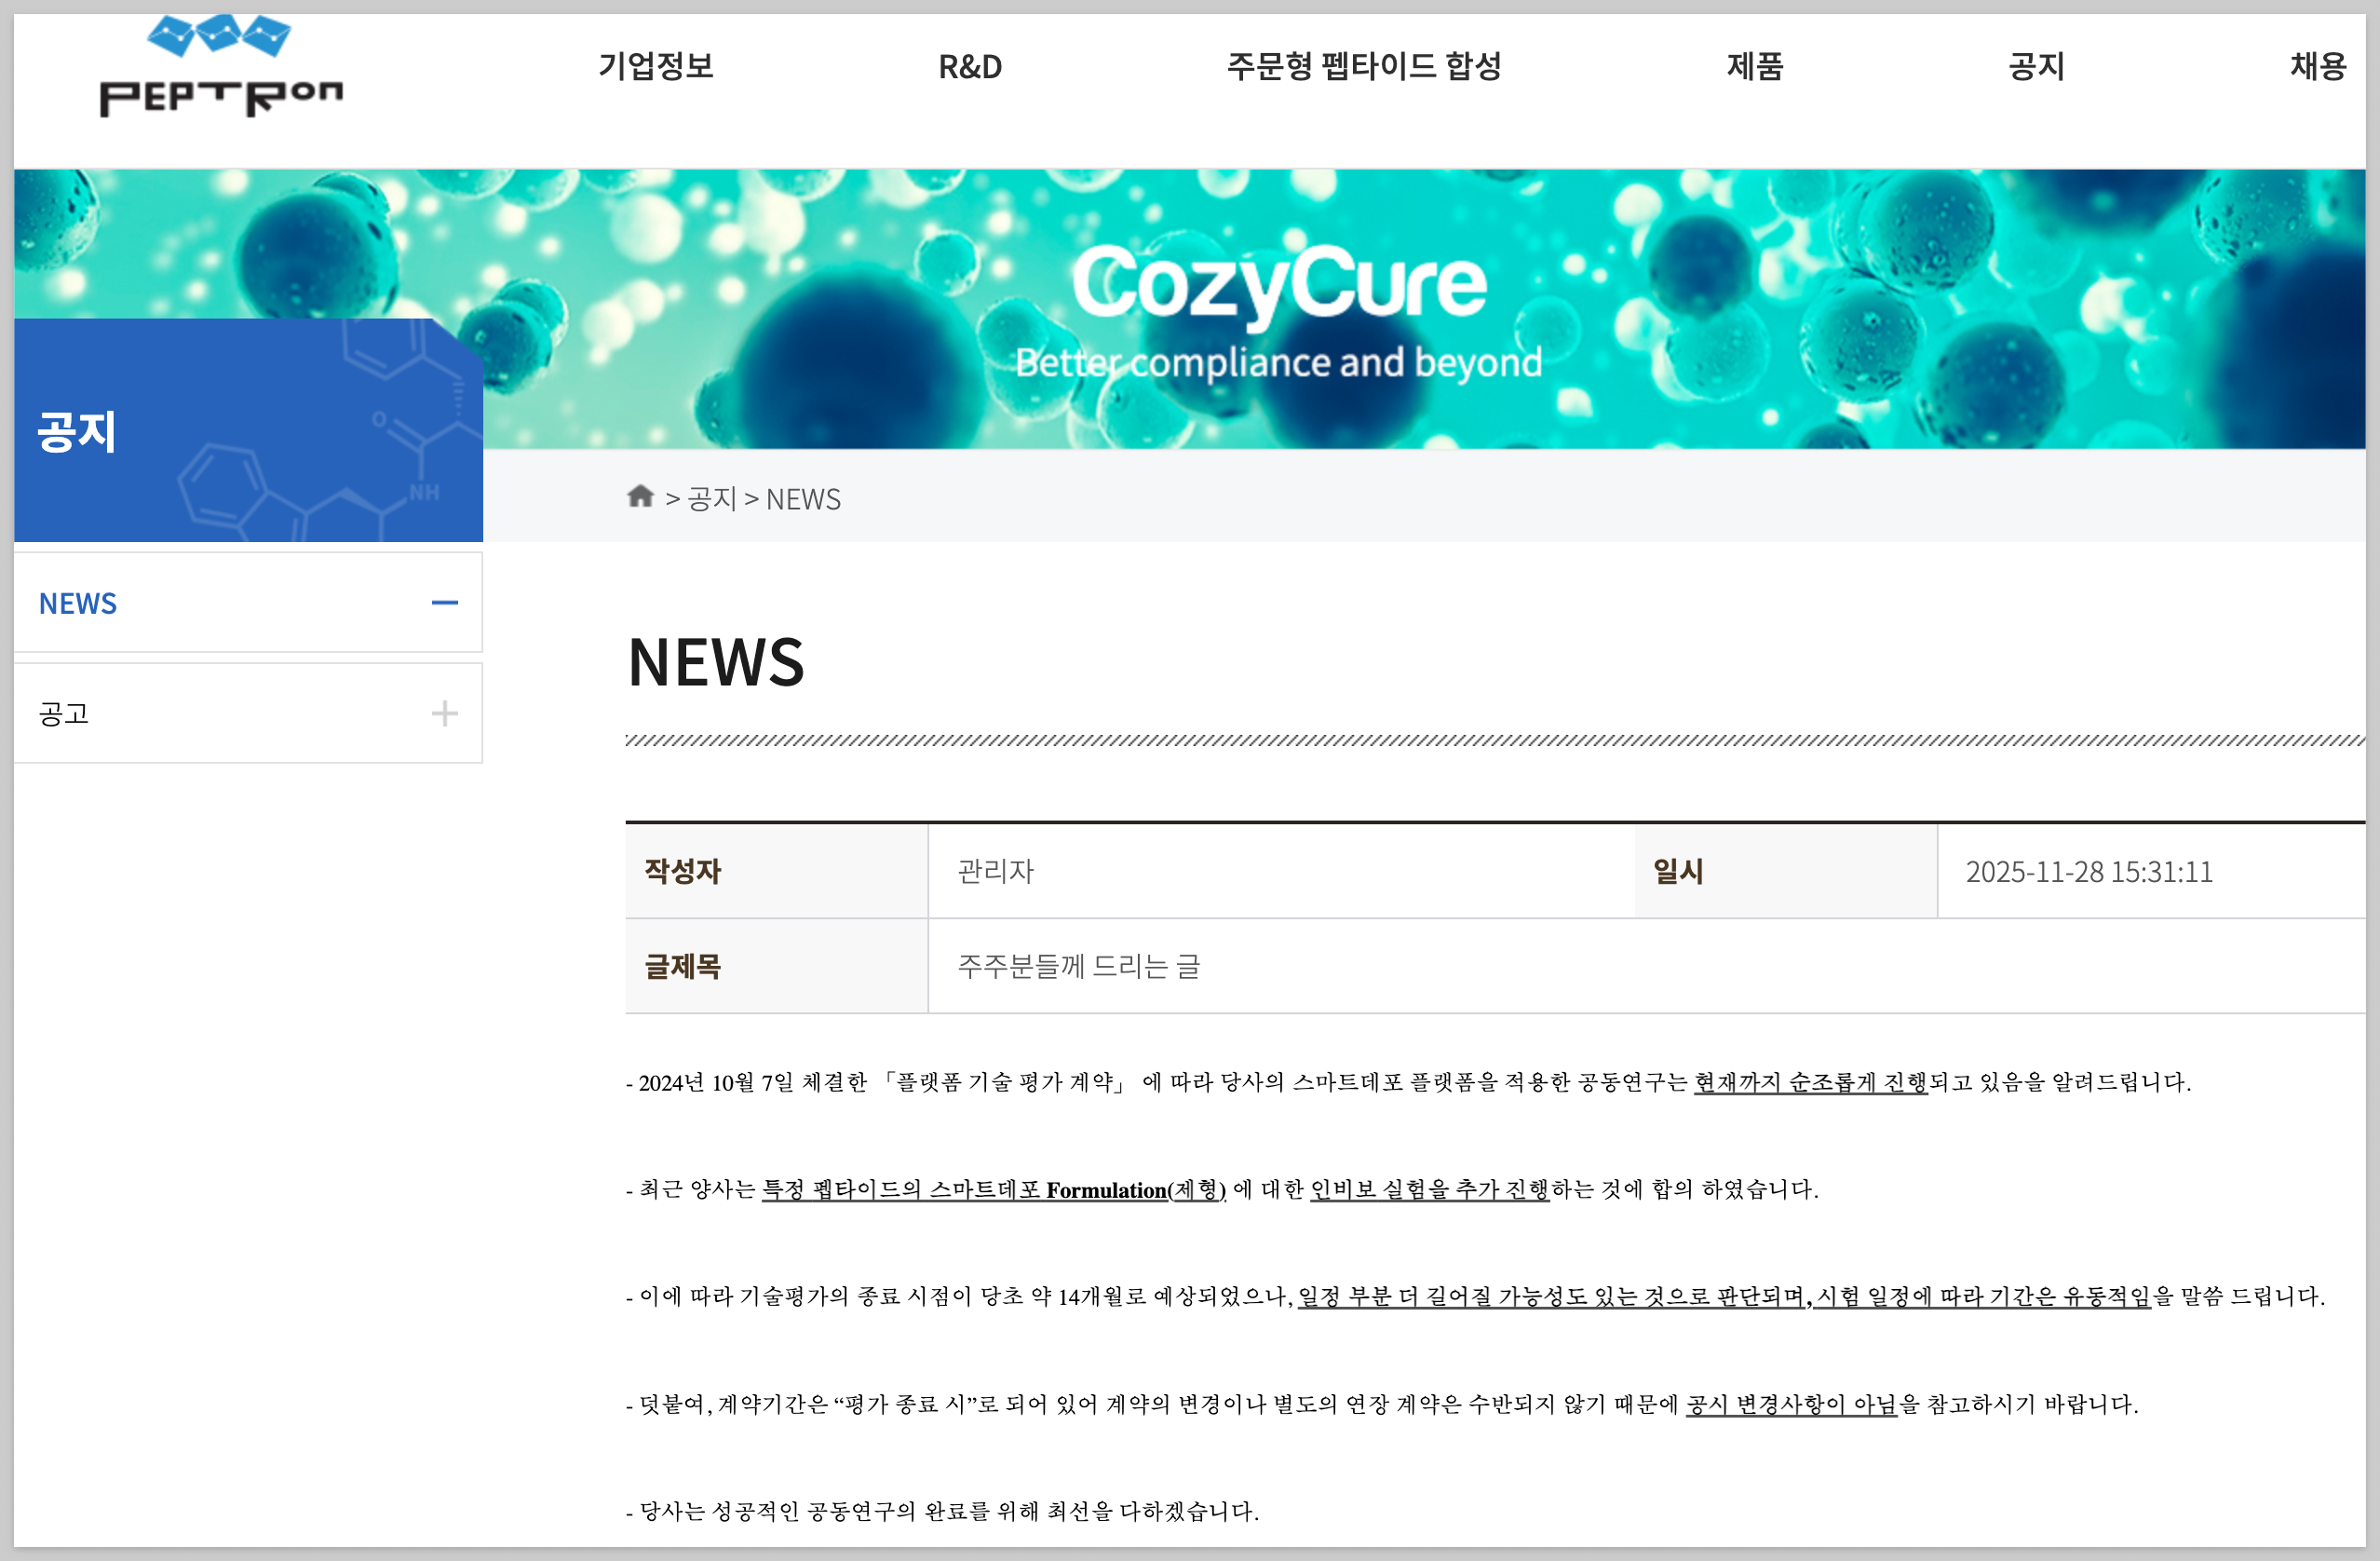
Task: Open the 공지 top navigation menu
Action: pos(2036,66)
